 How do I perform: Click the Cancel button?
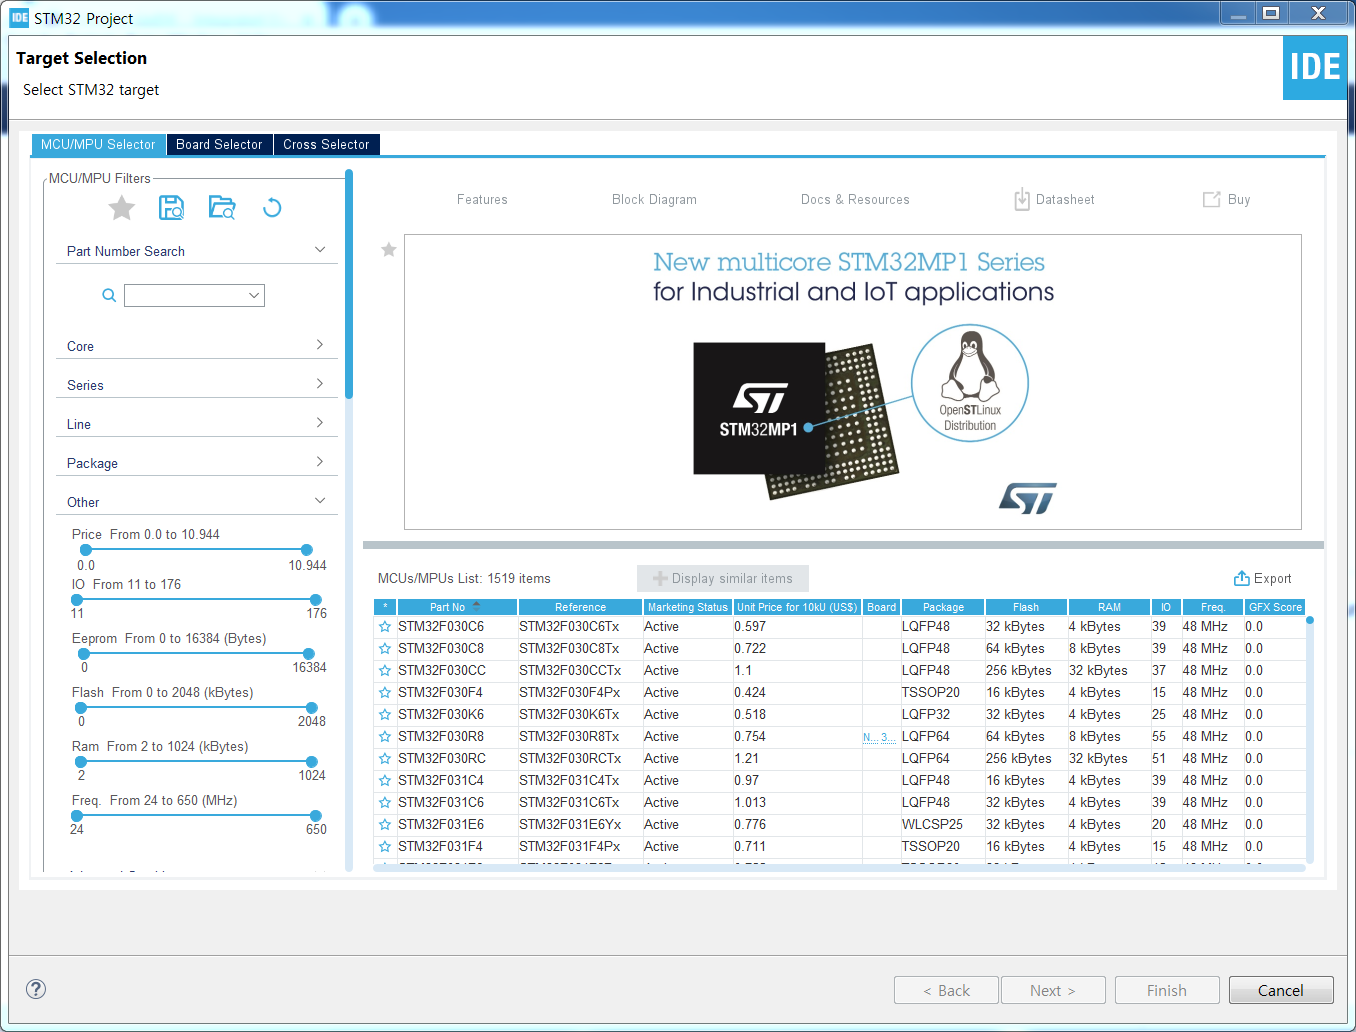pyautogui.click(x=1281, y=990)
